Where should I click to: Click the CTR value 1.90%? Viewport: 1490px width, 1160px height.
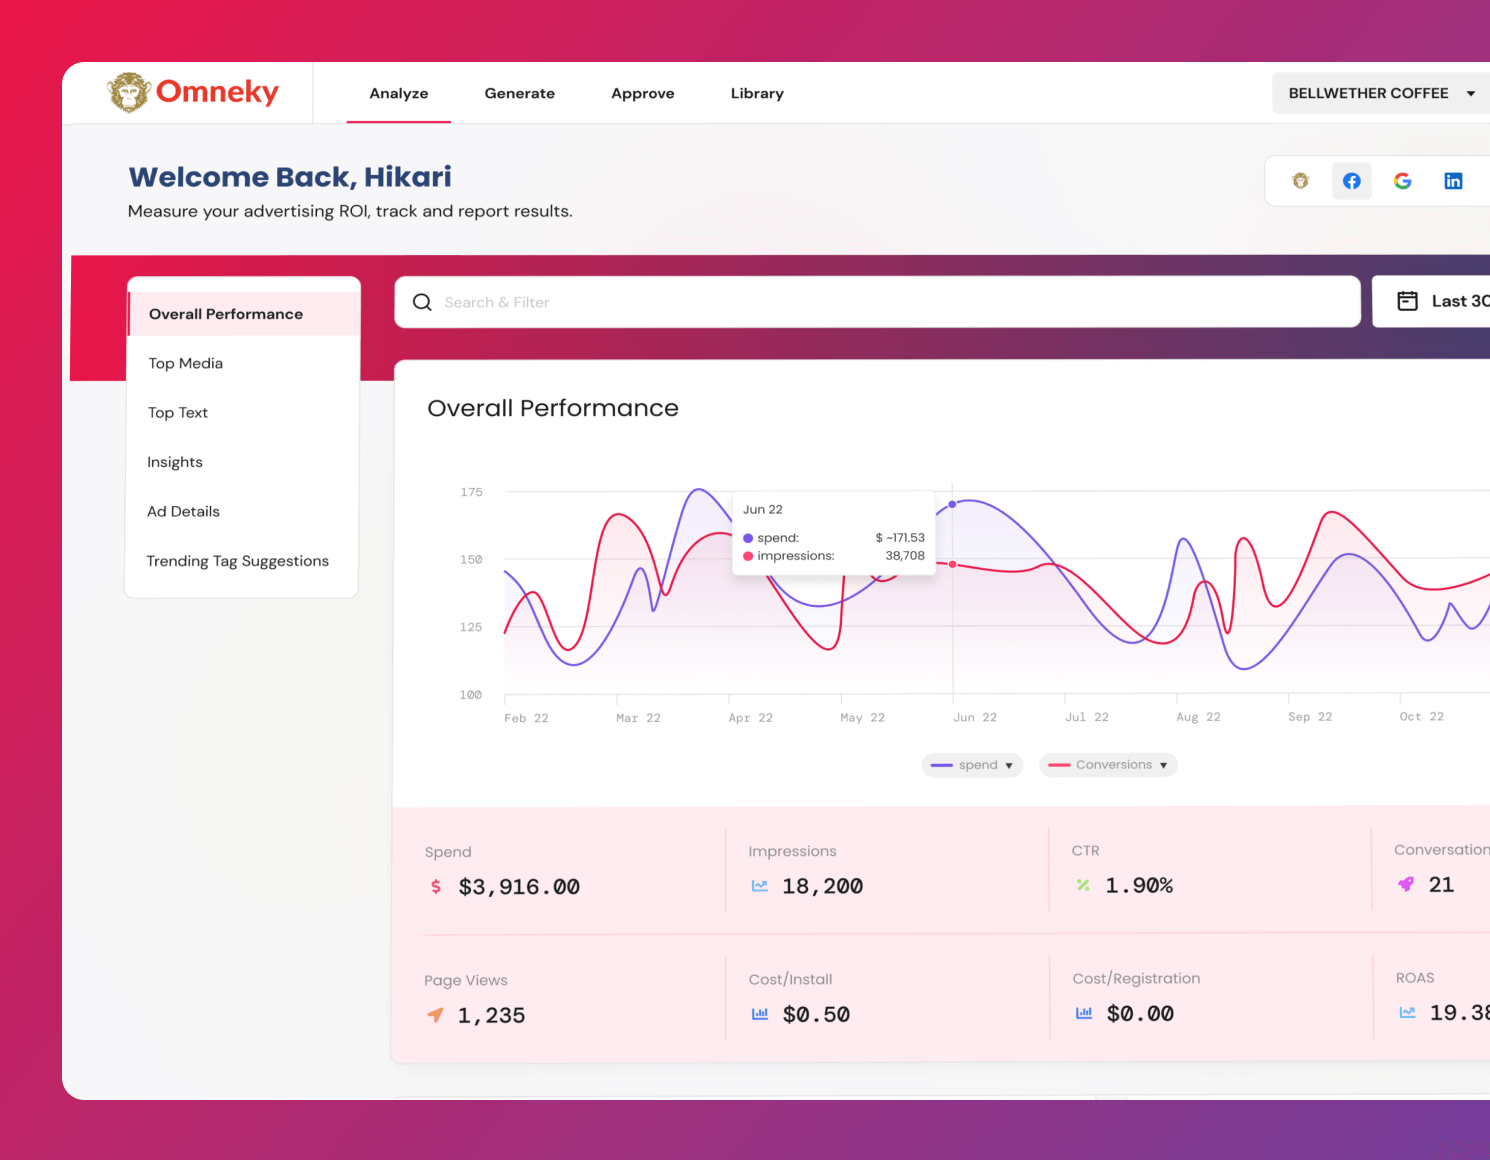pos(1139,885)
